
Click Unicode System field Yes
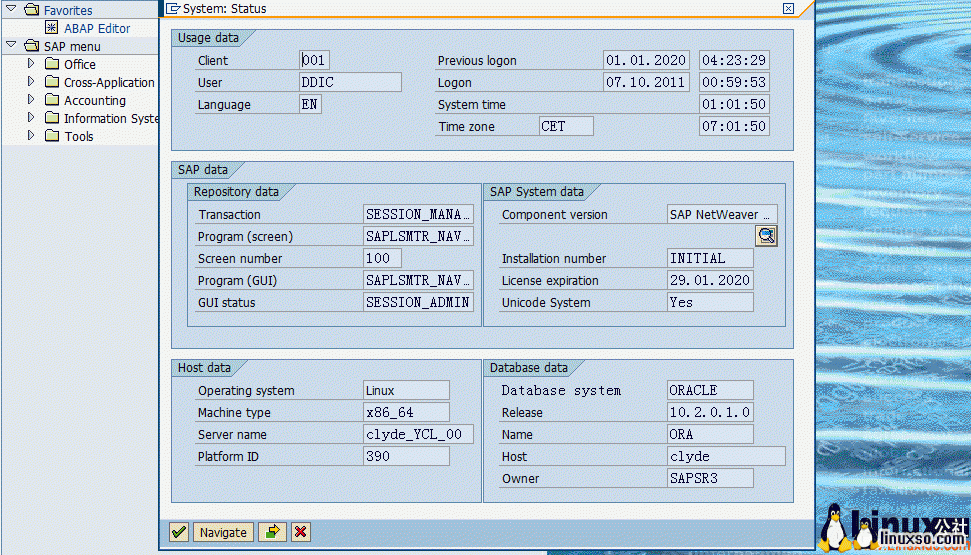[x=710, y=302]
